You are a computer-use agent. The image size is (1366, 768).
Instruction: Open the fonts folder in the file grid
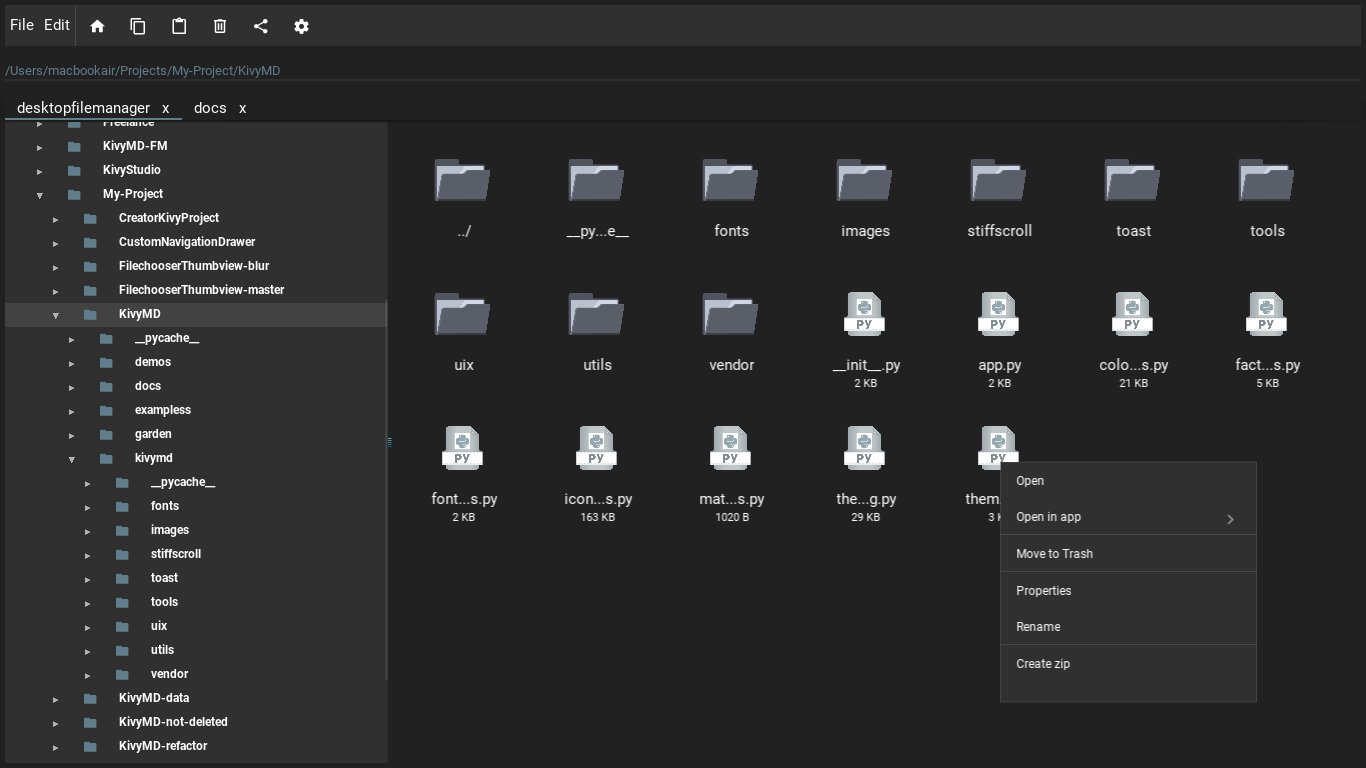pyautogui.click(x=730, y=180)
